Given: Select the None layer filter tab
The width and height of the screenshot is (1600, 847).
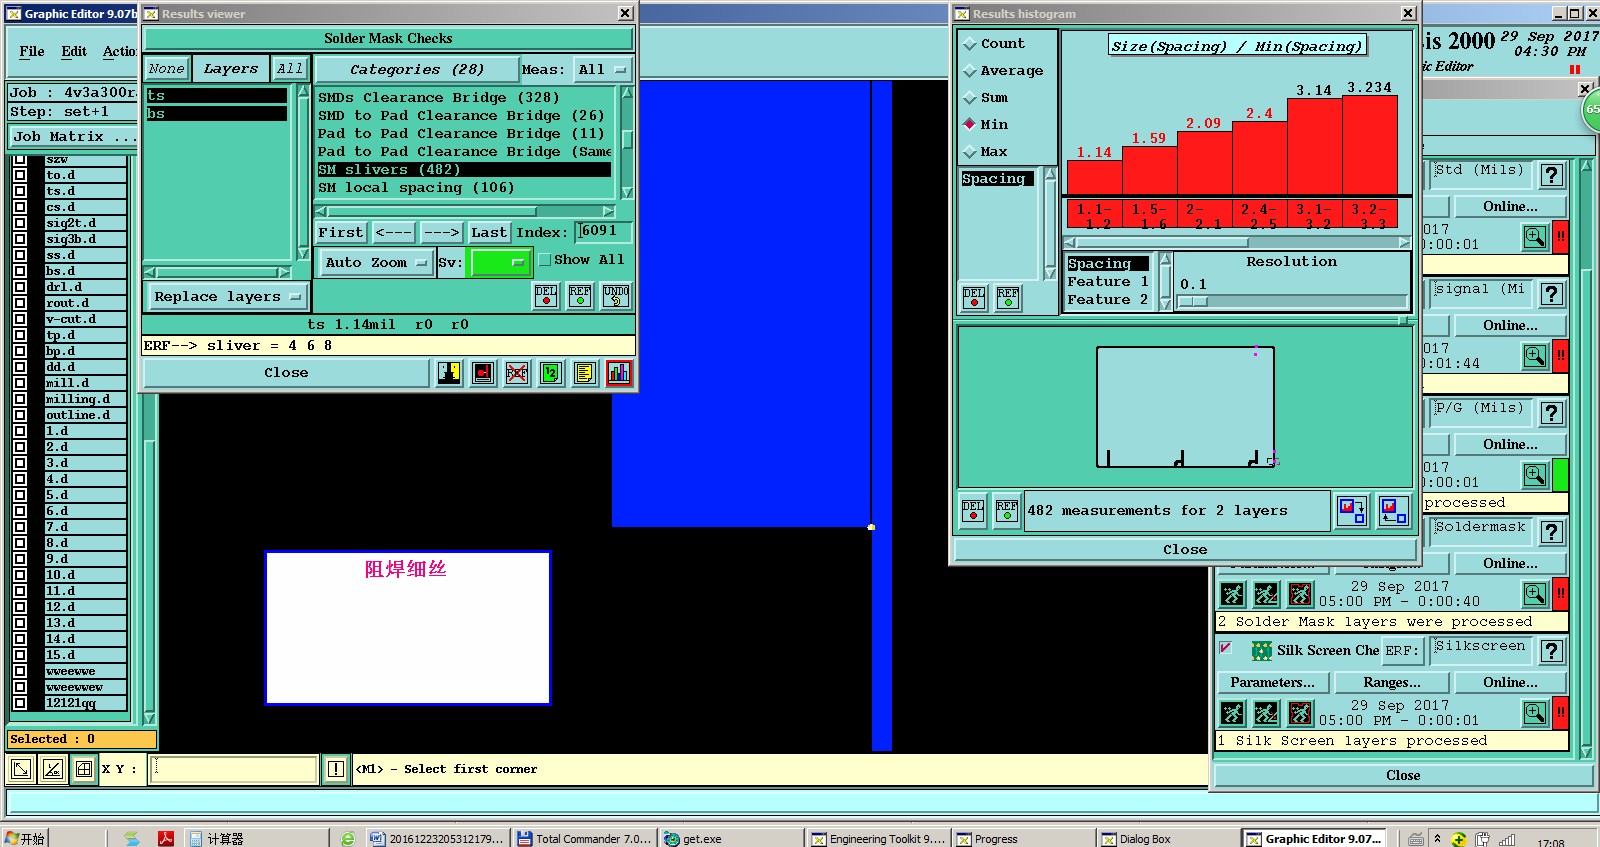Looking at the screenshot, I should tap(167, 69).
